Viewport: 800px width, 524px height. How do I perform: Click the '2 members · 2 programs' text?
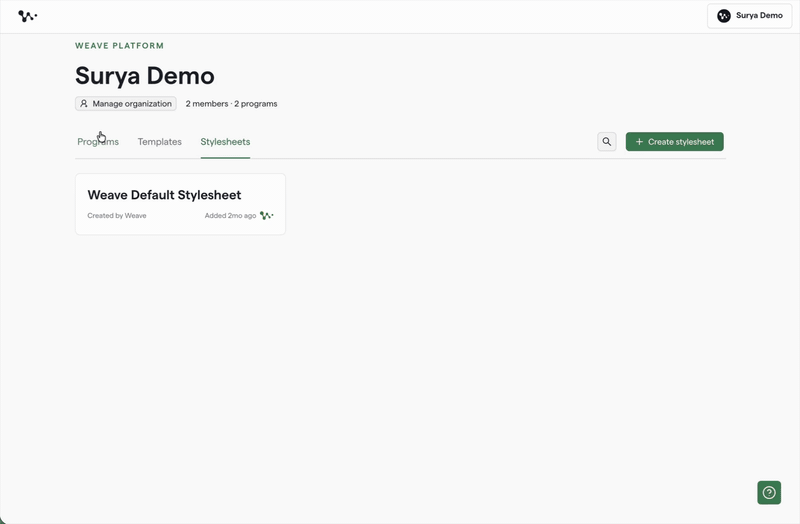[x=232, y=104]
